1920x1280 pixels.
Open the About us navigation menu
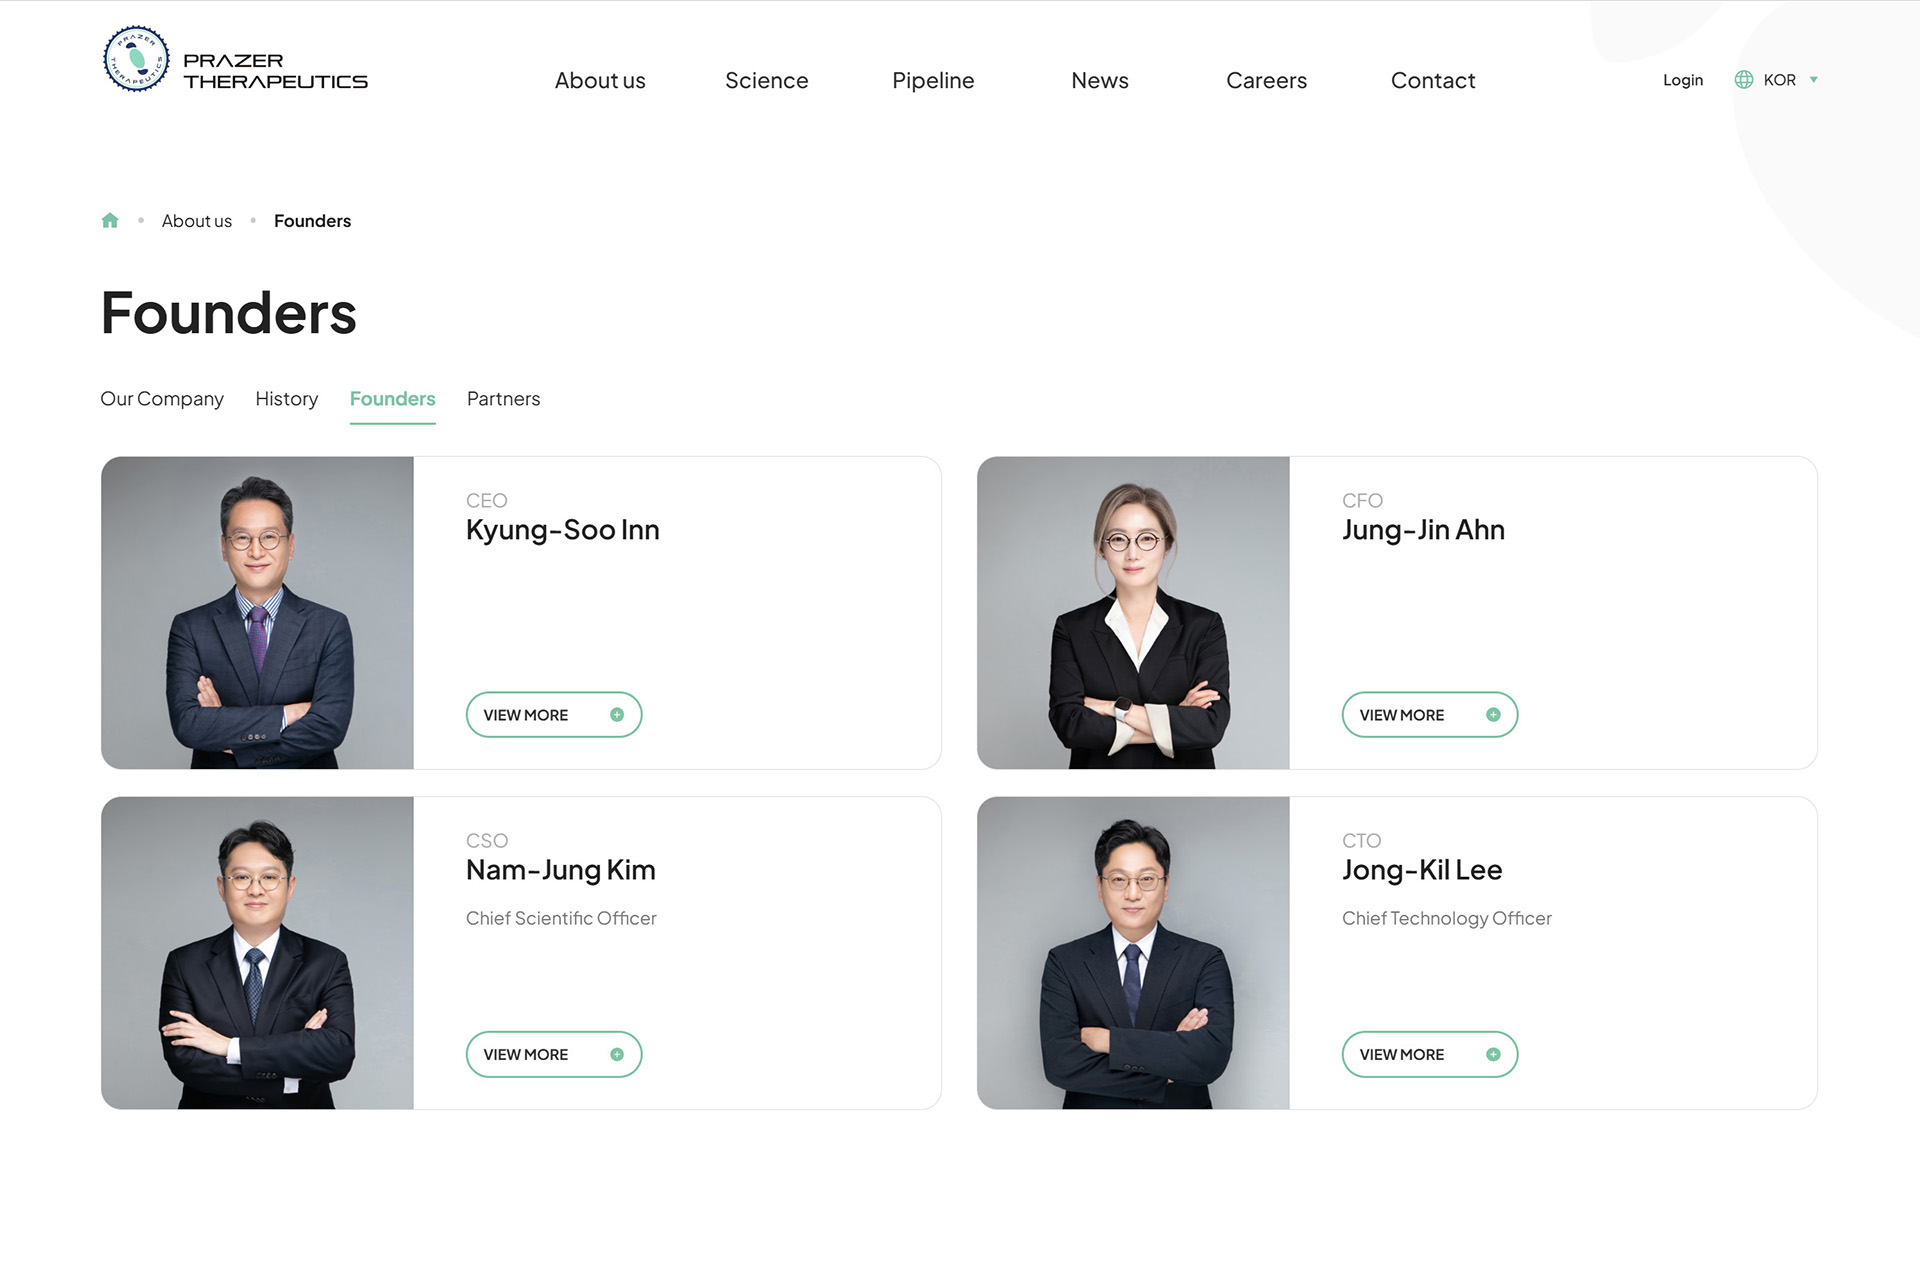pos(600,81)
